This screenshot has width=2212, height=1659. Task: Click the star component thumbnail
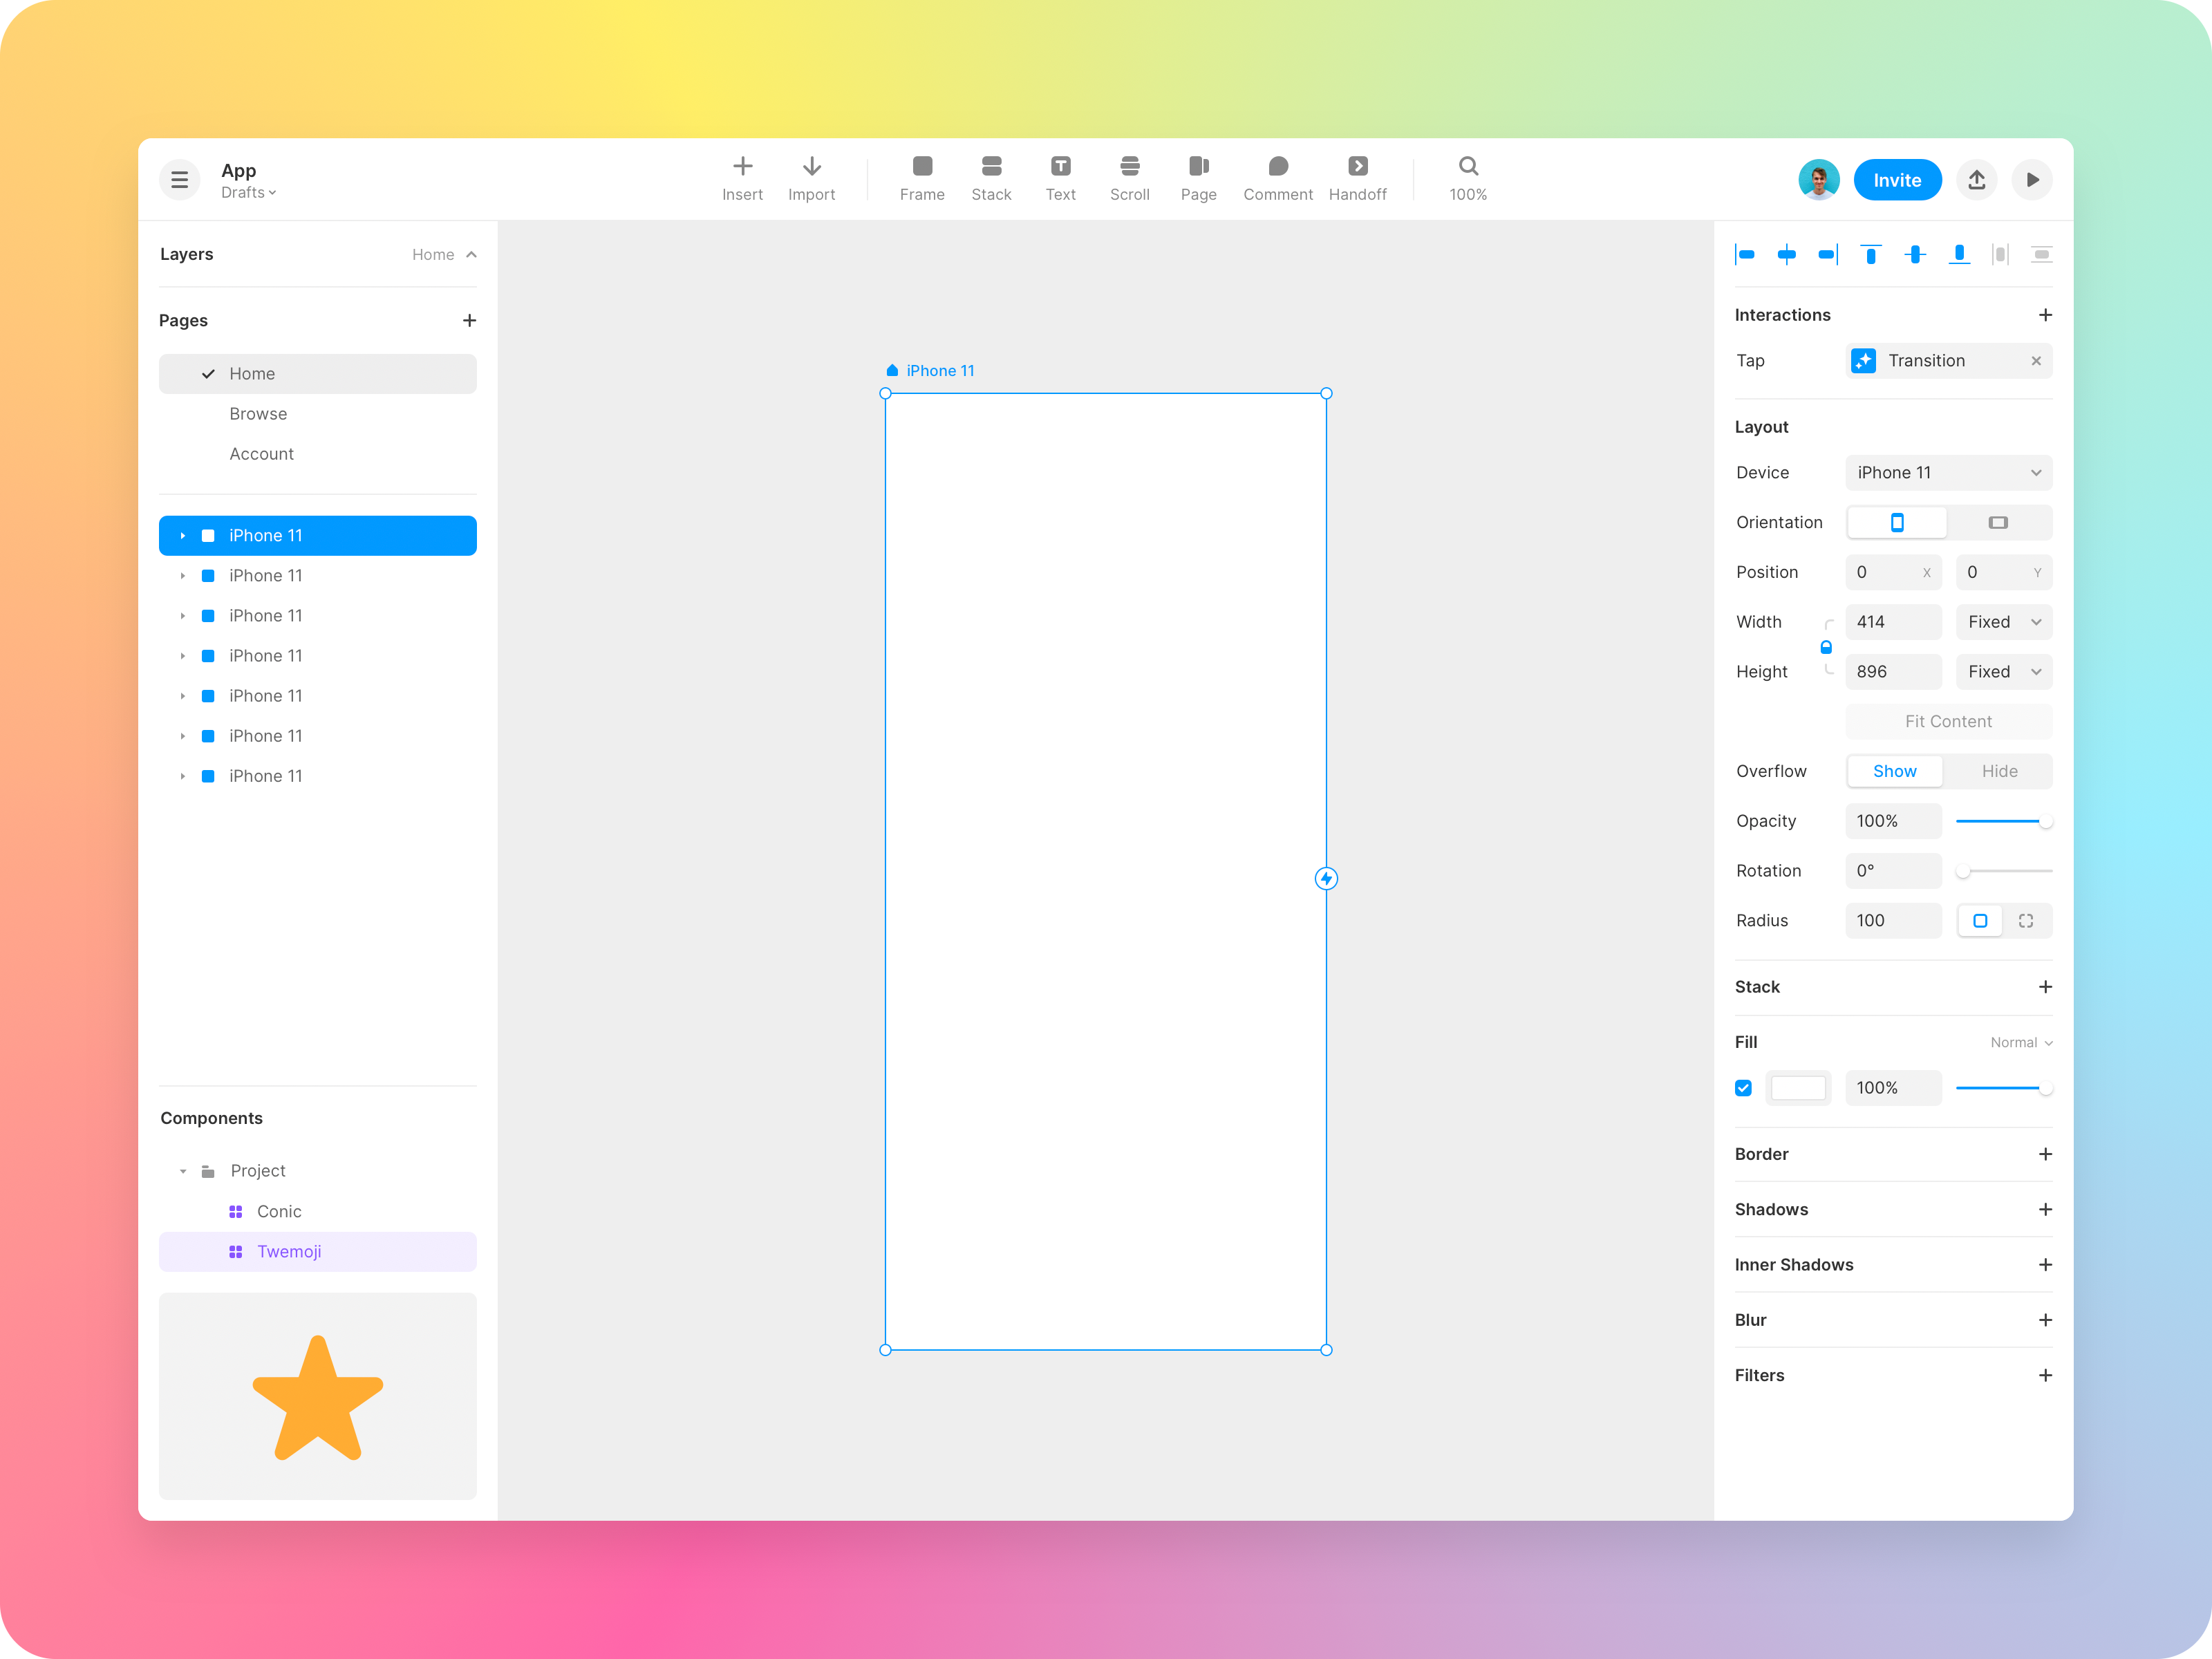318,1396
